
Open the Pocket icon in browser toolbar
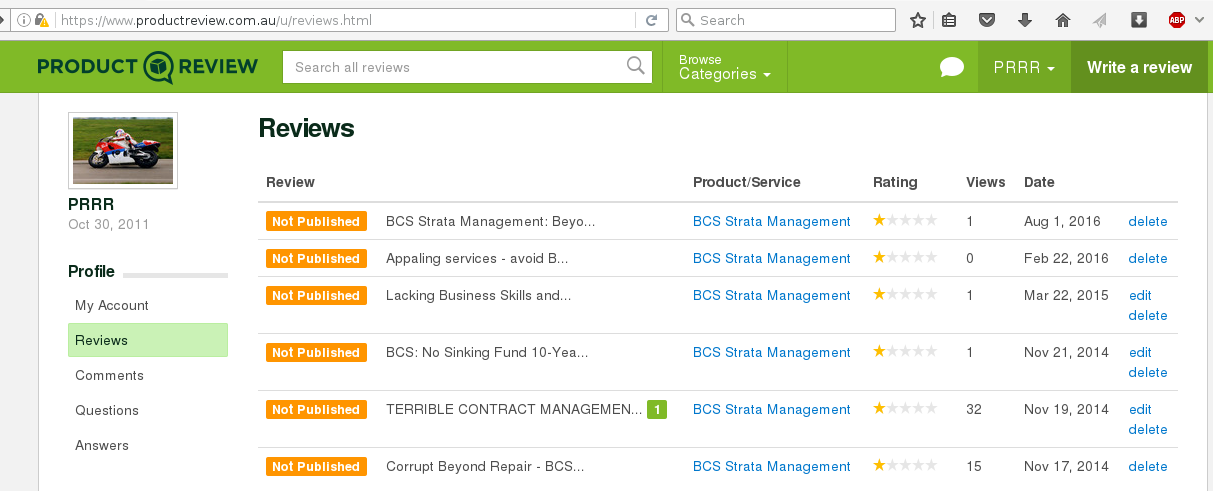click(x=987, y=20)
